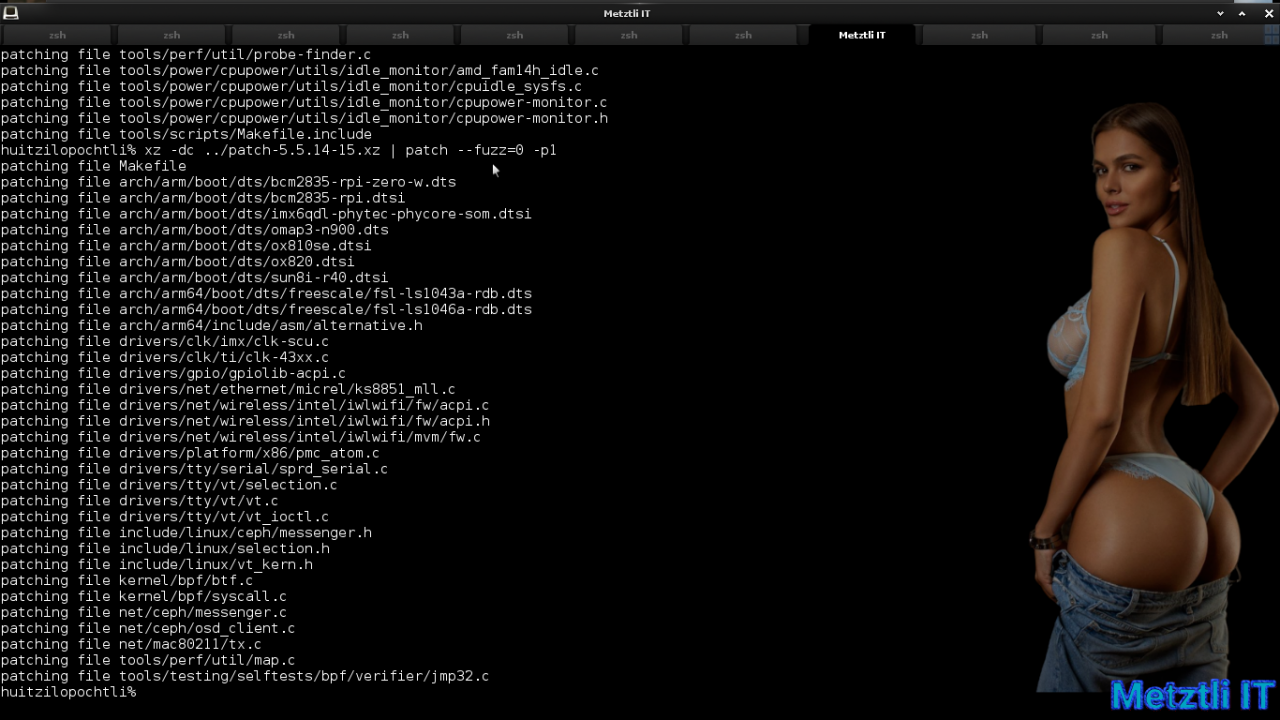The image size is (1280, 720).
Task: Click the line 'patching file Makefile'
Action: pos(93,166)
